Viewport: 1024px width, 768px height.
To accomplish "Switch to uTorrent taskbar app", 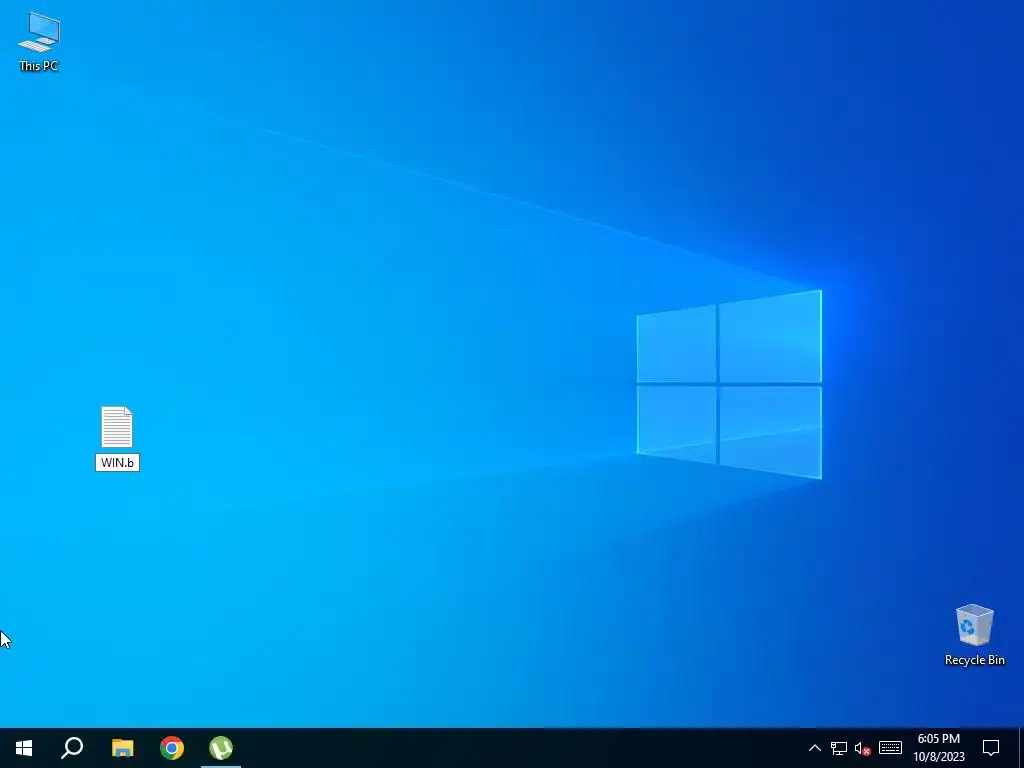I will (x=221, y=748).
